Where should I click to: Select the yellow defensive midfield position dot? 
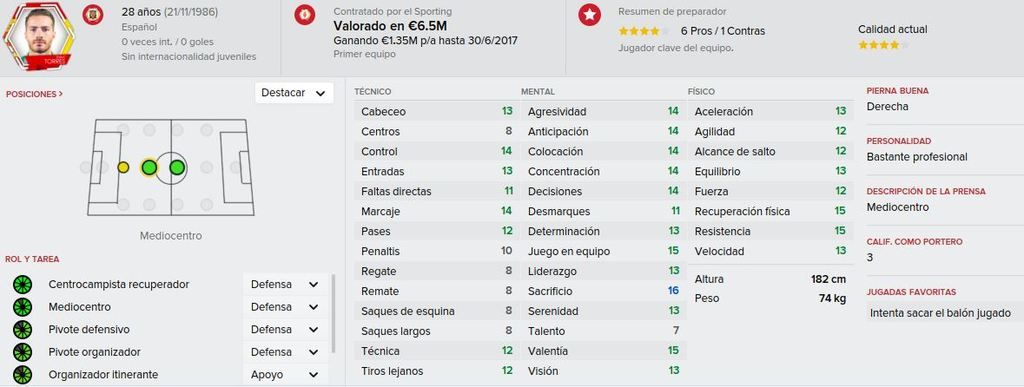click(x=123, y=168)
